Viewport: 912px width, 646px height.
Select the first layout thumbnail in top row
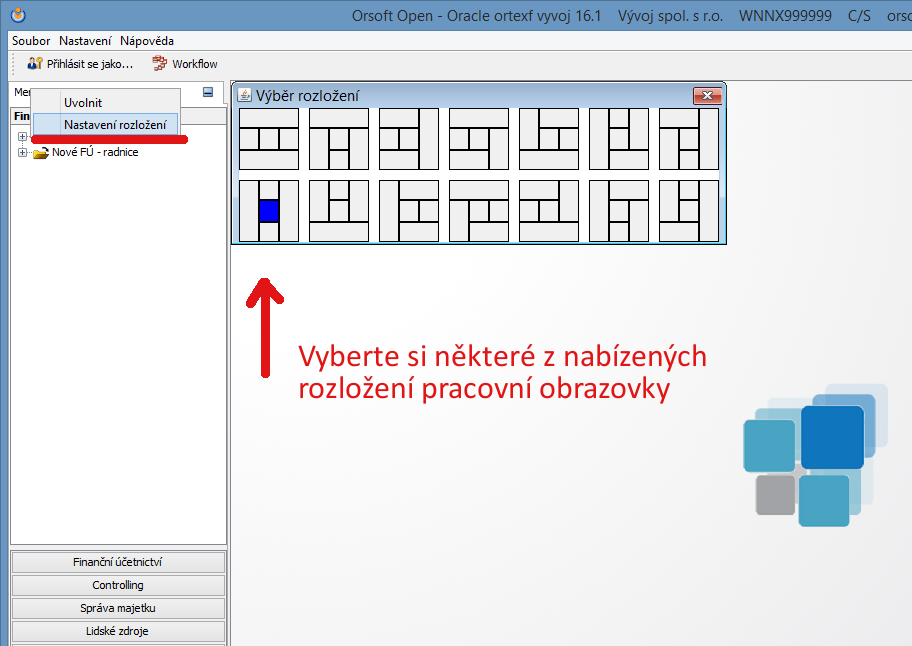[269, 139]
